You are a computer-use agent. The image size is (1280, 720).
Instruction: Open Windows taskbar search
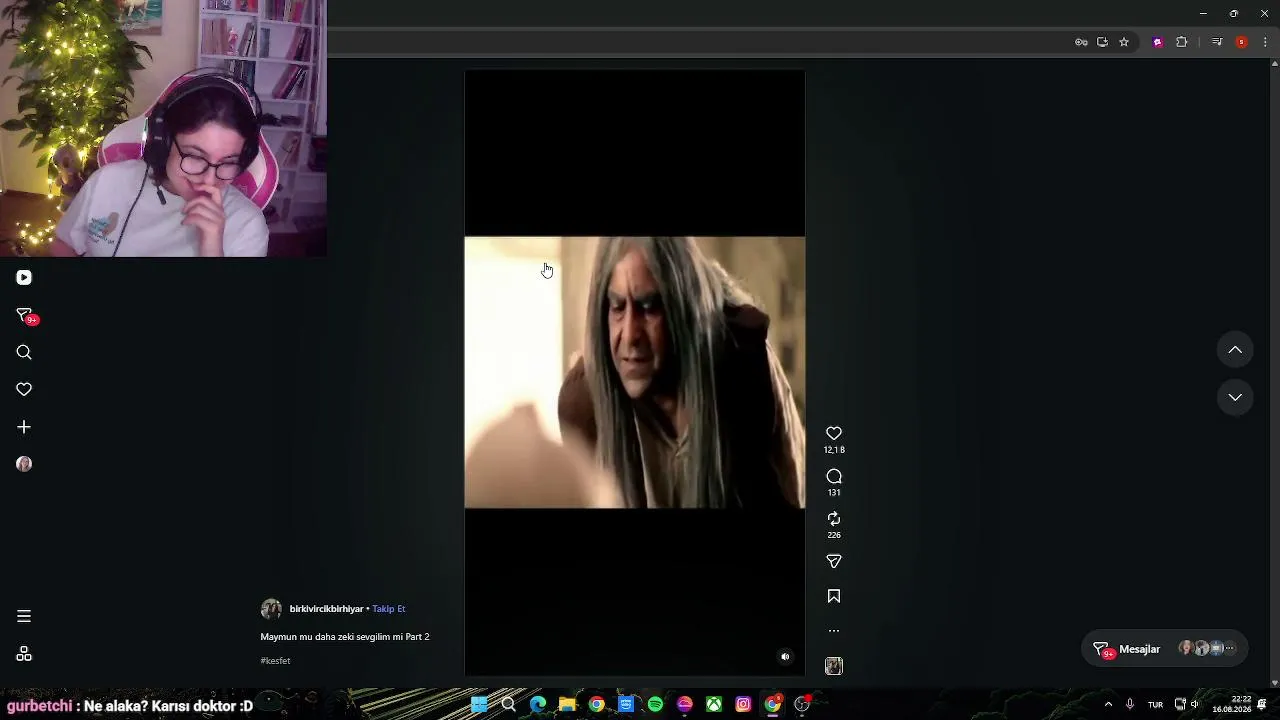508,704
